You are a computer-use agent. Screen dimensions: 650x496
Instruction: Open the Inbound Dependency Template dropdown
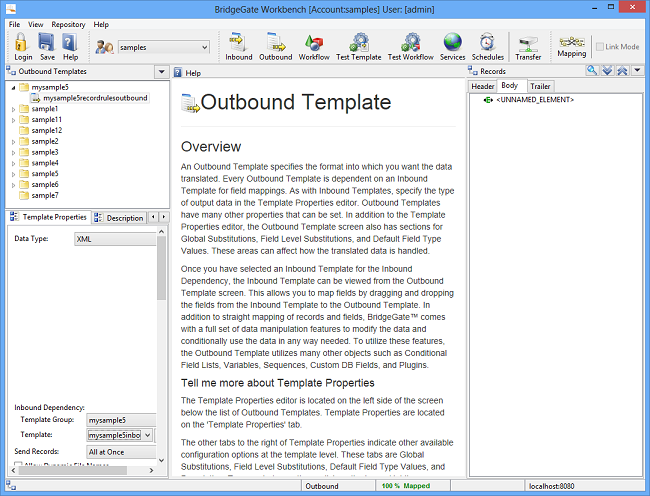[x=148, y=435]
